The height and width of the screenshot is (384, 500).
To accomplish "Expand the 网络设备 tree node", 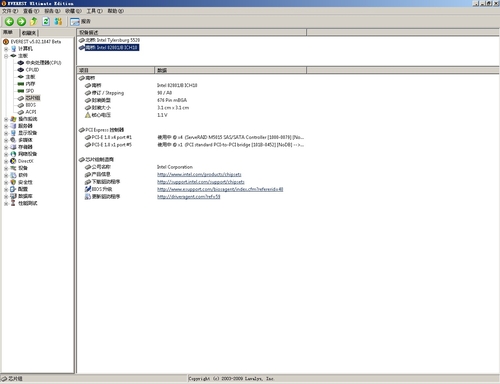I will click(x=6, y=154).
